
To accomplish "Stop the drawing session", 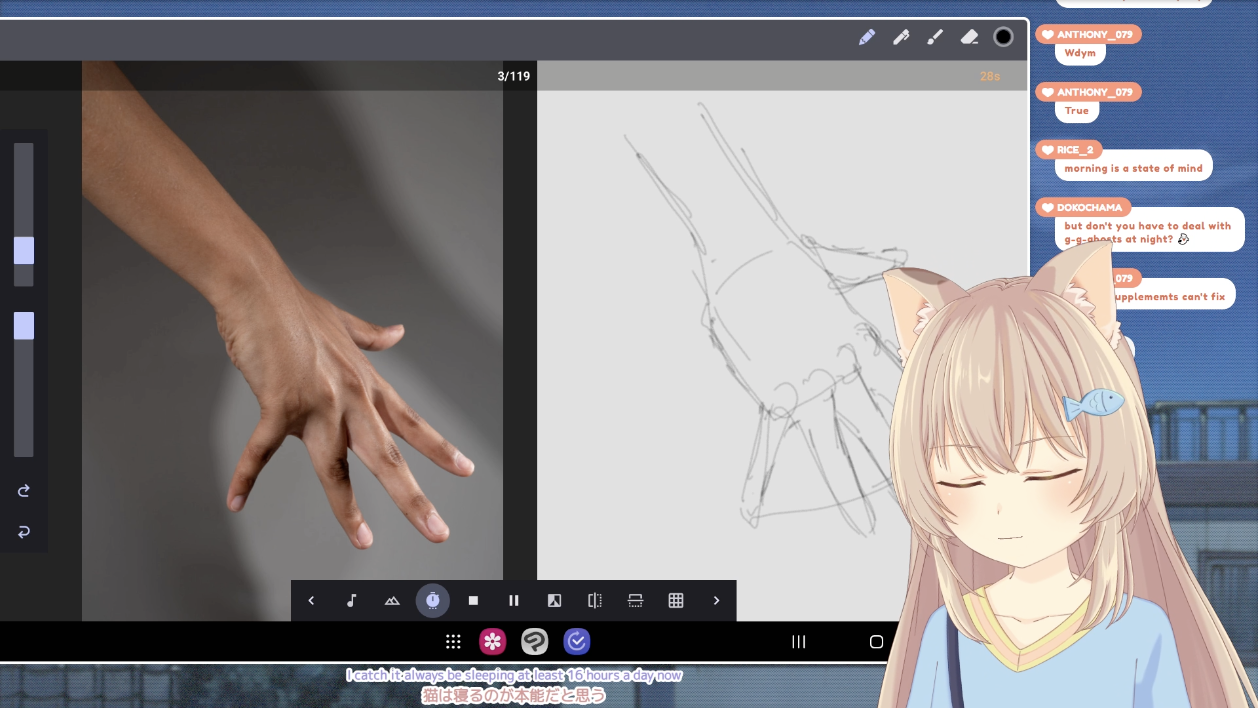I will click(473, 601).
